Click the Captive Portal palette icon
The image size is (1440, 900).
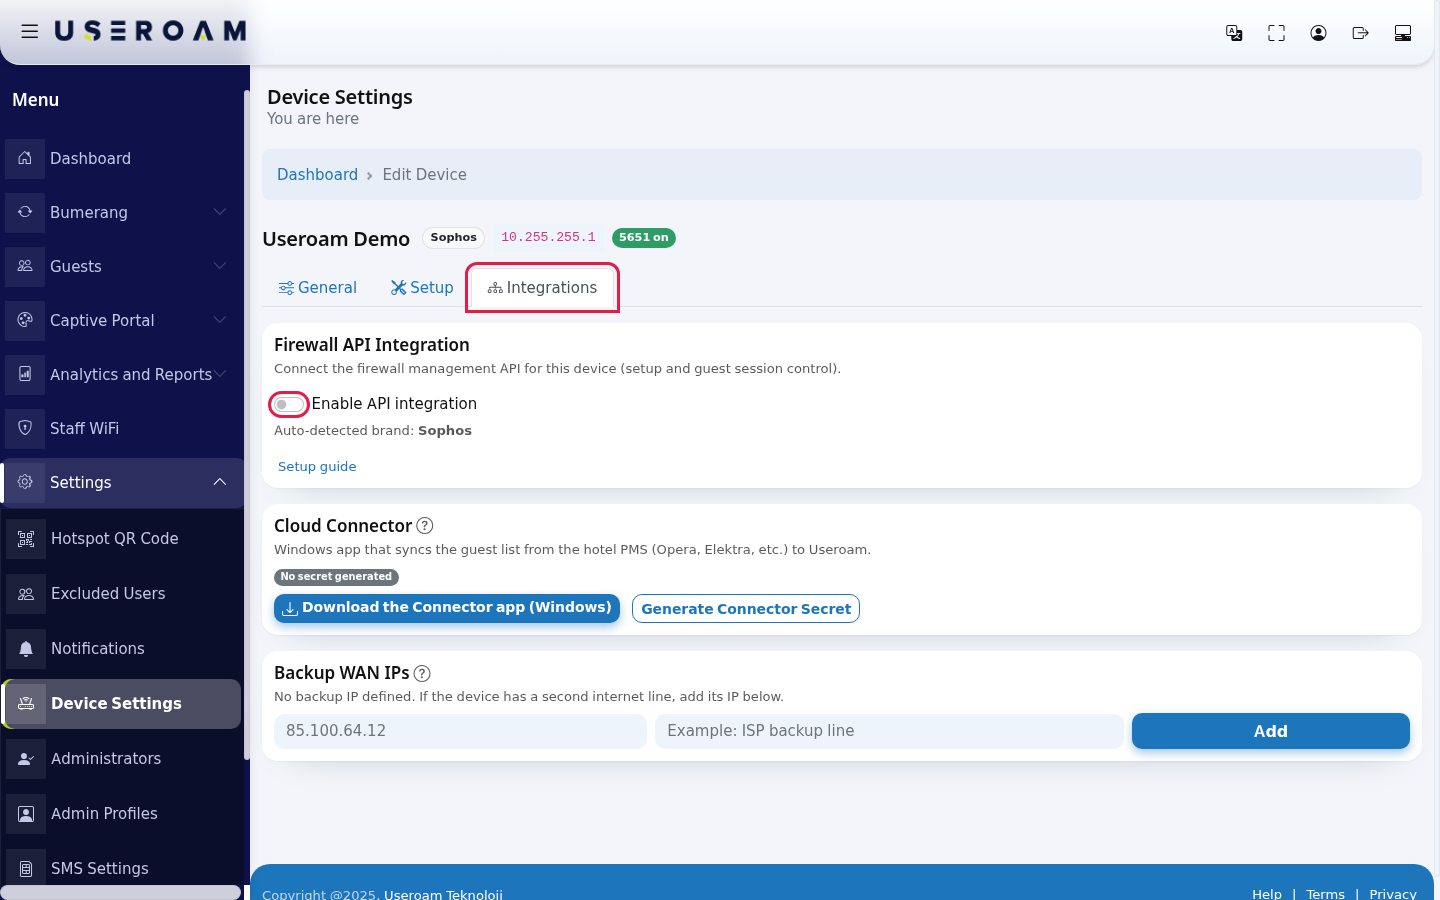pyautogui.click(x=25, y=320)
